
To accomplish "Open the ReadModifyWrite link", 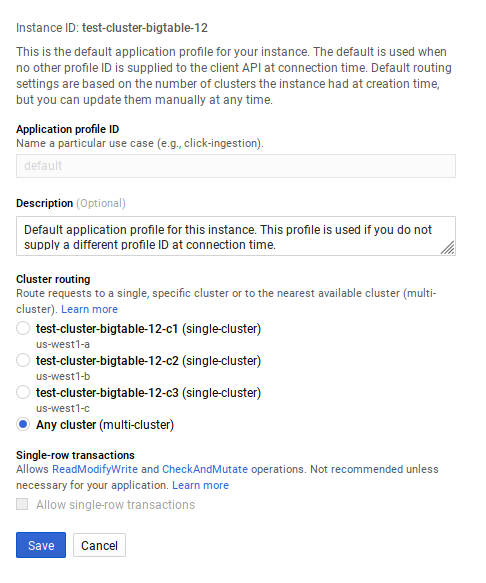I will (x=95, y=469).
